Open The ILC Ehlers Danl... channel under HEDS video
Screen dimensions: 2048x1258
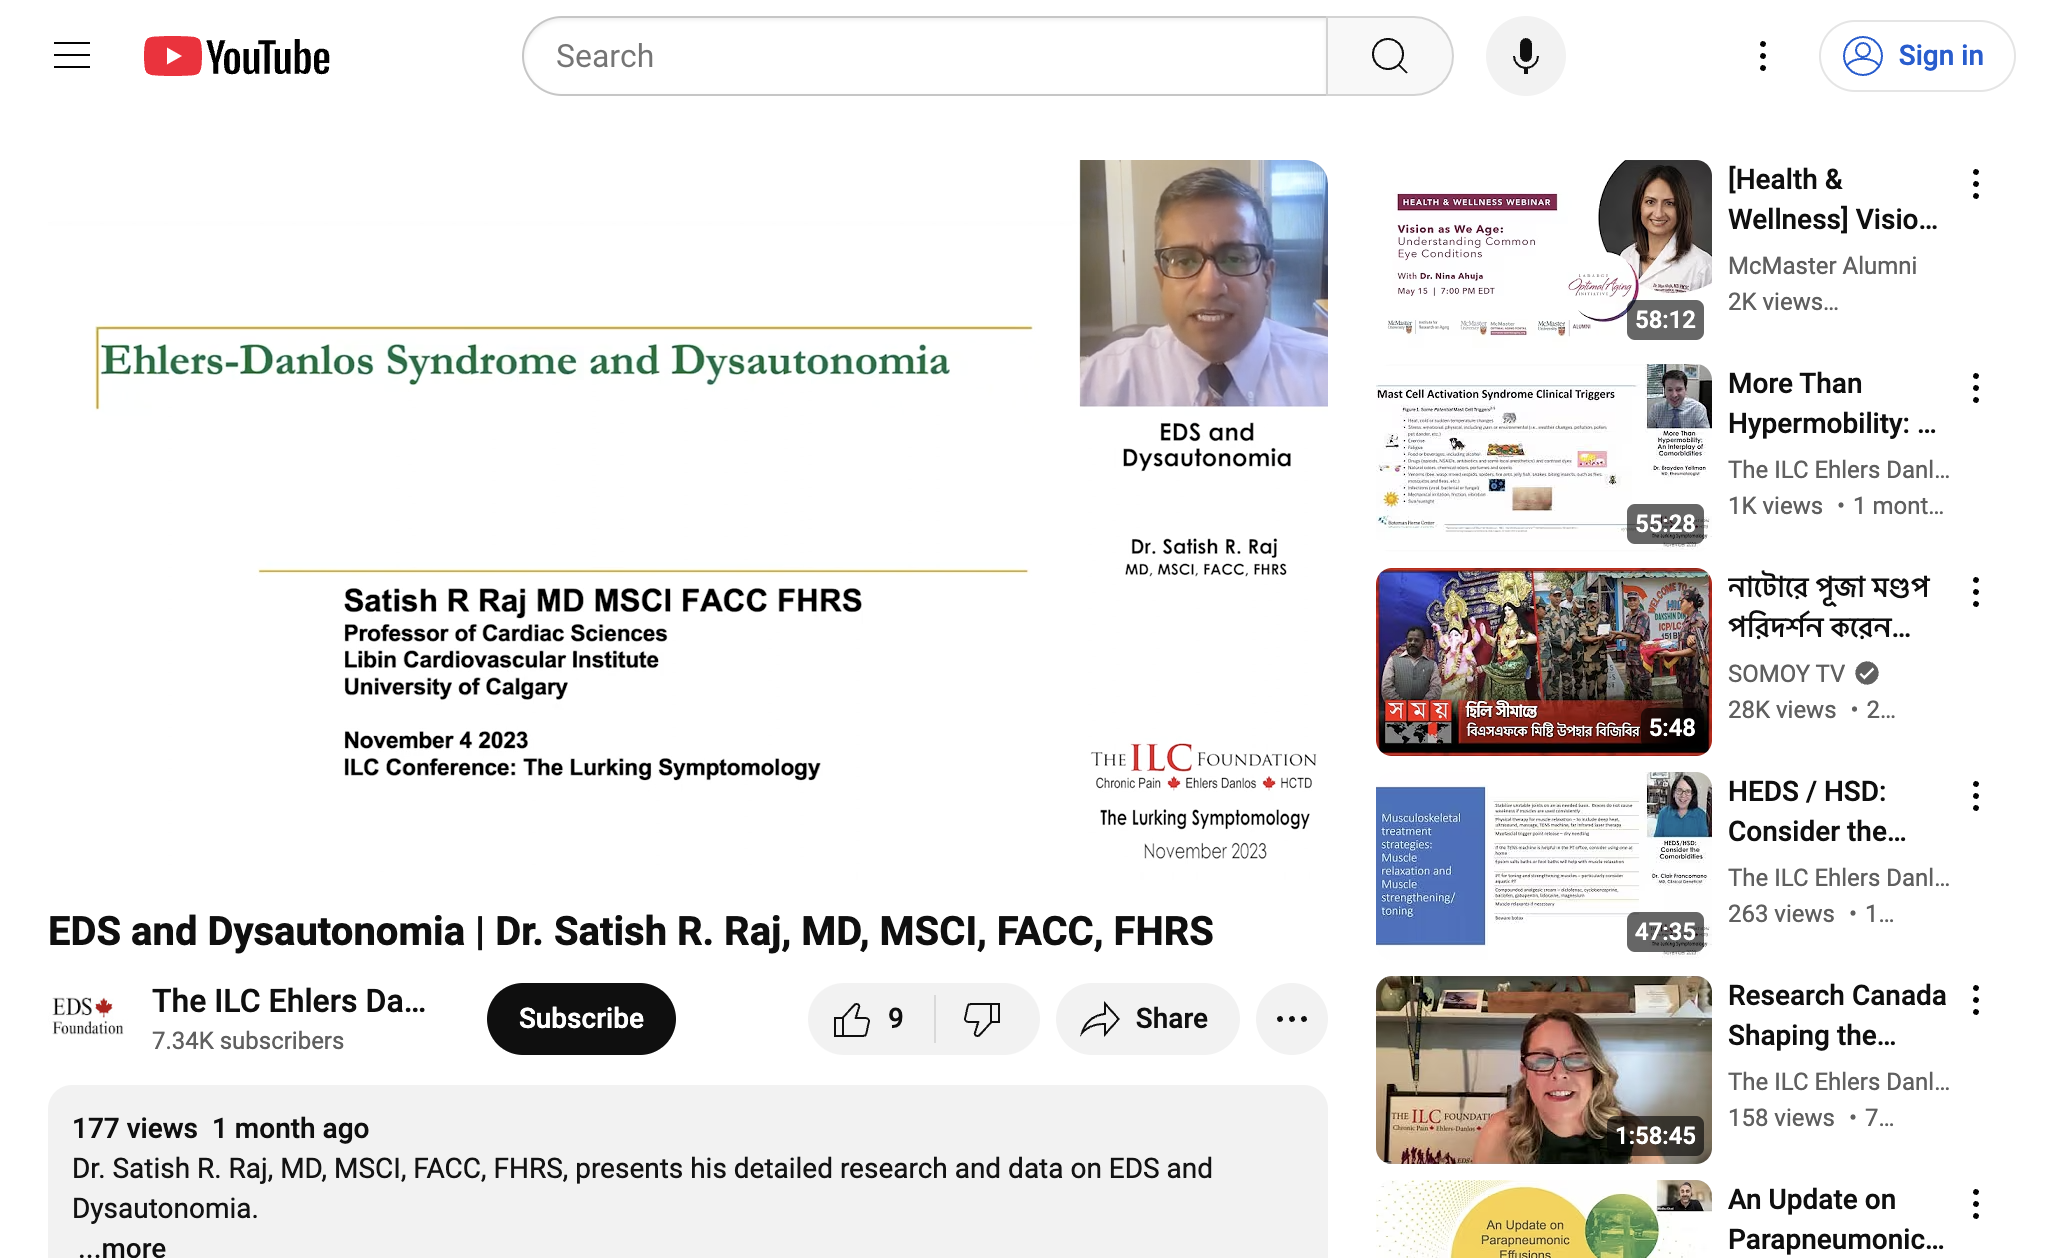(1839, 877)
